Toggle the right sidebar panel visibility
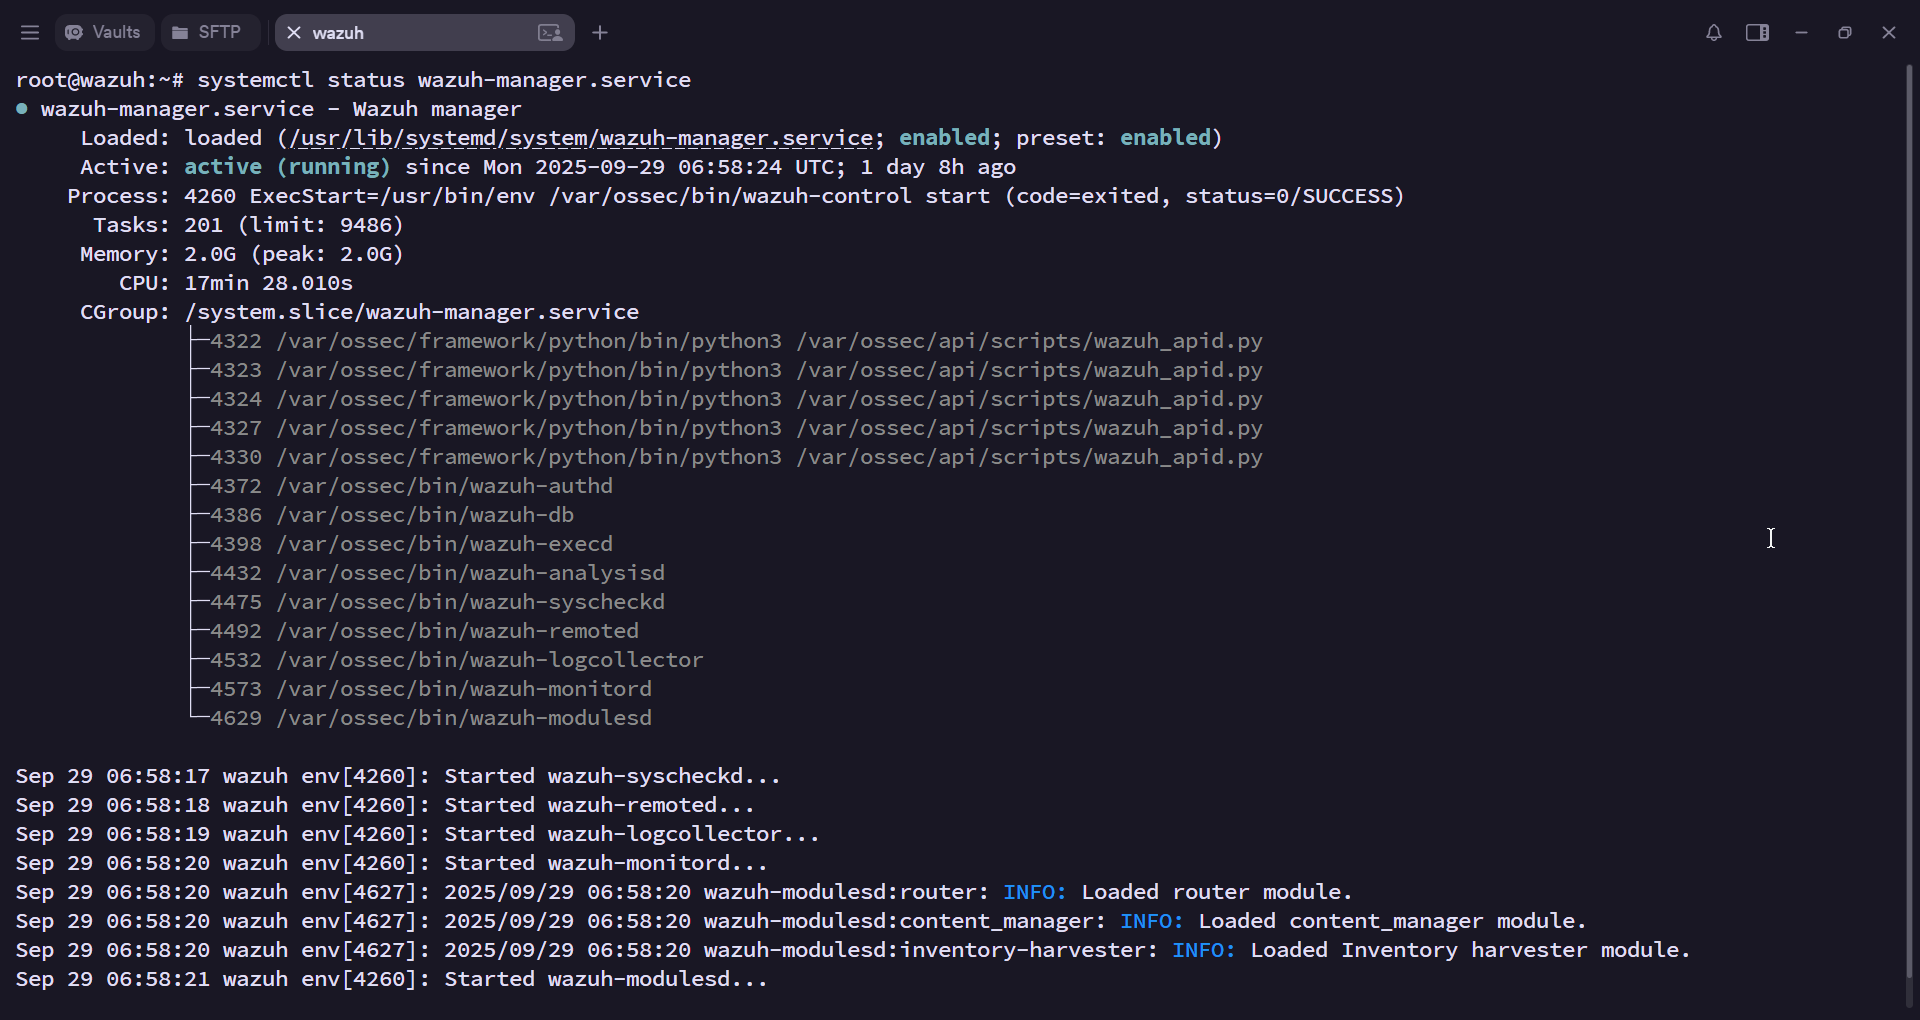1920x1020 pixels. click(1757, 32)
